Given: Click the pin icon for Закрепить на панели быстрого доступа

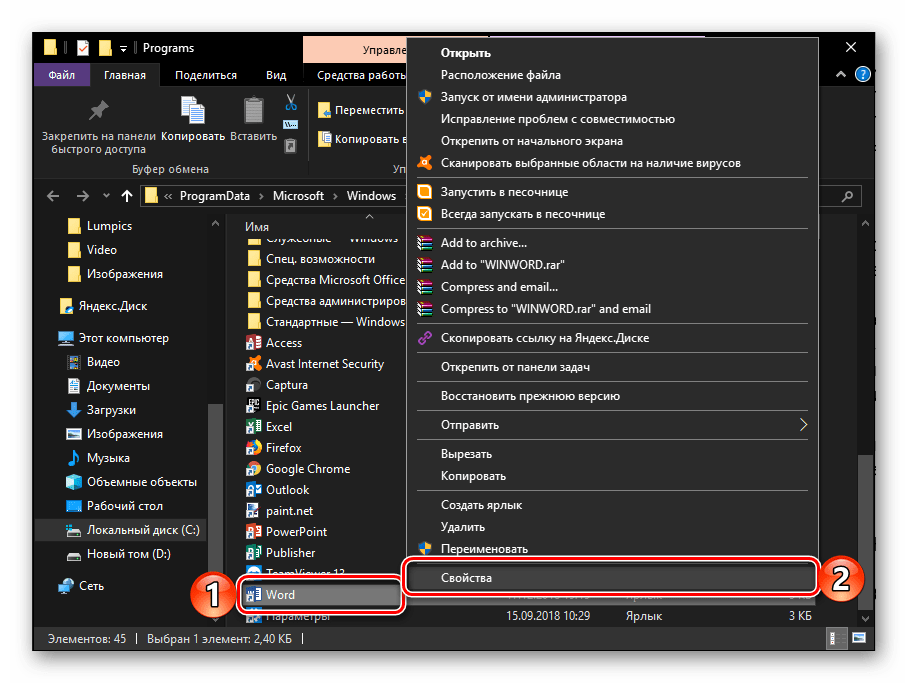Looking at the screenshot, I should click(97, 110).
